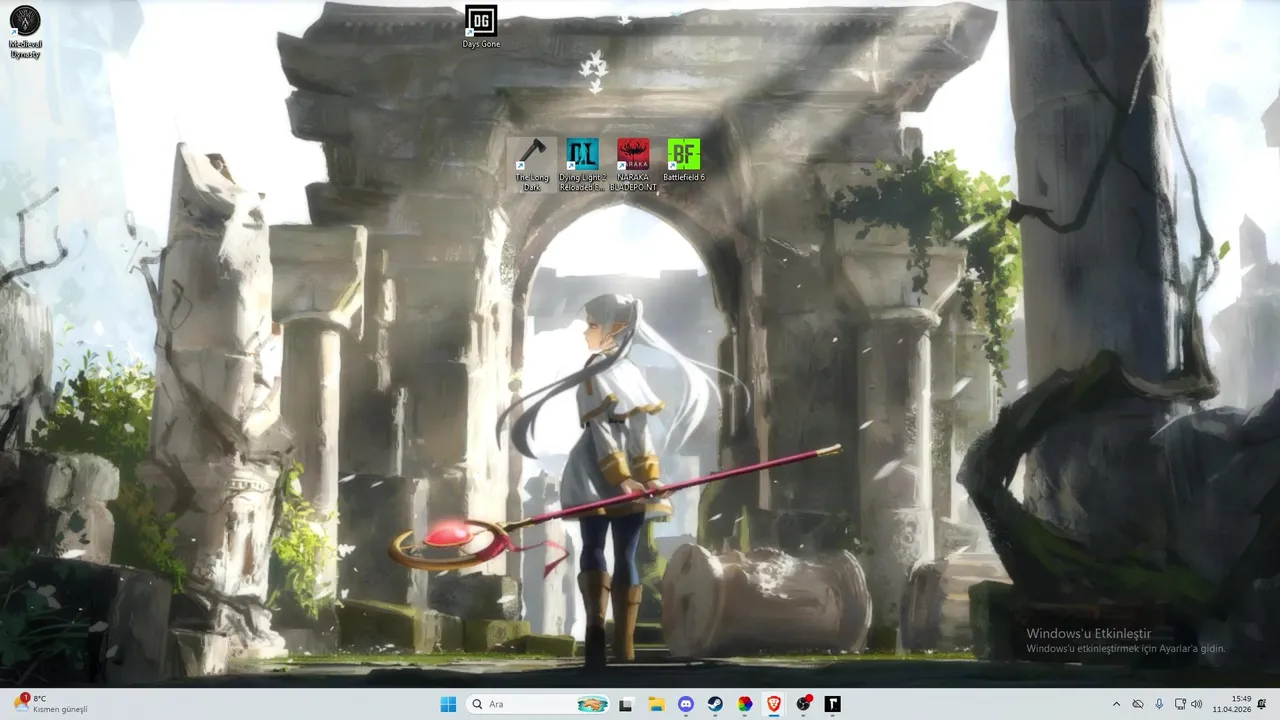Open OBS Studio from the taskbar
This screenshot has width=1280, height=720.
pos(804,704)
